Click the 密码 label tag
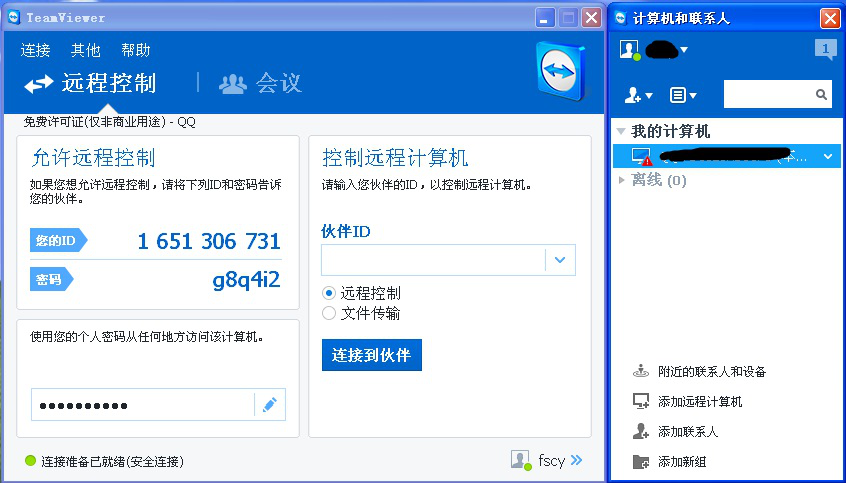Image resolution: width=846 pixels, height=483 pixels. pos(52,280)
